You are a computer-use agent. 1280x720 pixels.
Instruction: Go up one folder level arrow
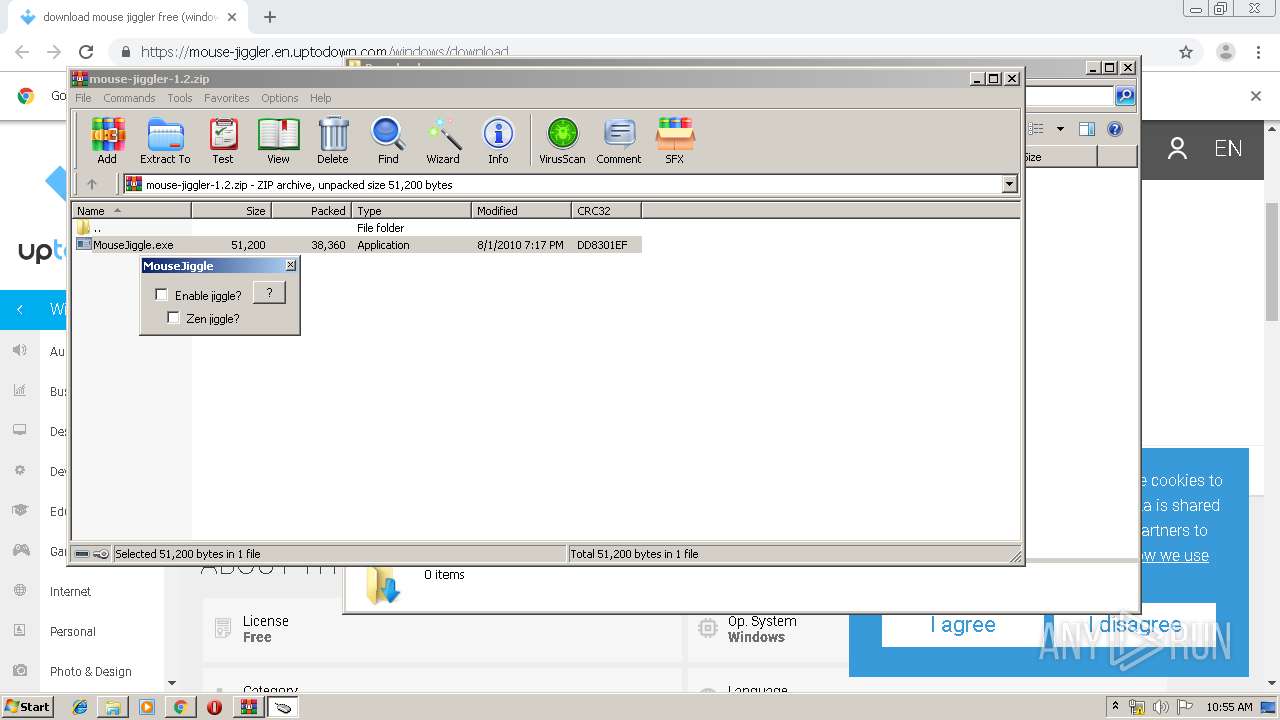tap(92, 184)
